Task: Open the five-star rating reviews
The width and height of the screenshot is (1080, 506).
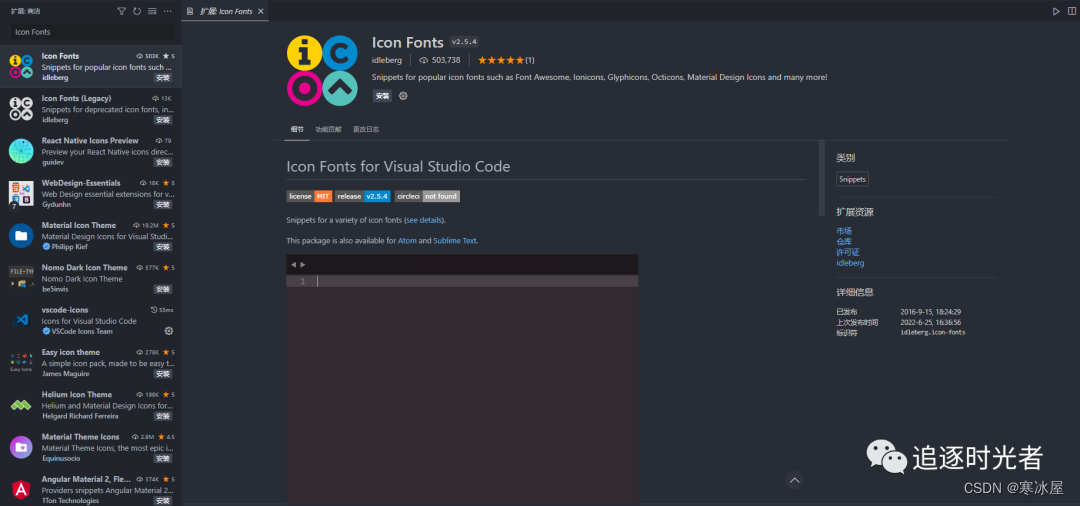Action: pyautogui.click(x=506, y=60)
